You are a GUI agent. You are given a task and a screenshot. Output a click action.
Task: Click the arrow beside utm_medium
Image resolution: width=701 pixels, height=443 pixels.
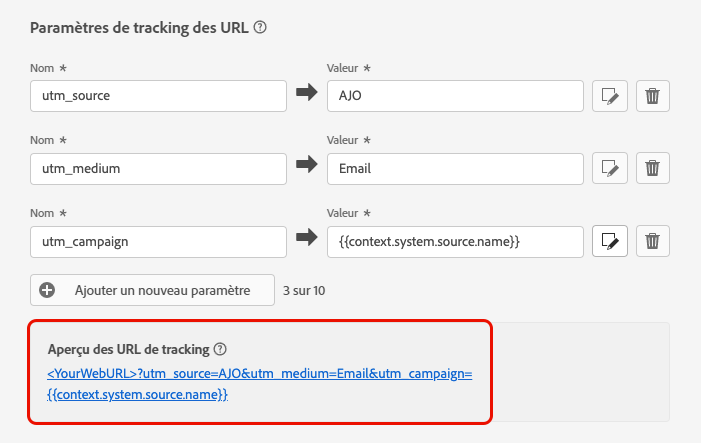coord(306,168)
